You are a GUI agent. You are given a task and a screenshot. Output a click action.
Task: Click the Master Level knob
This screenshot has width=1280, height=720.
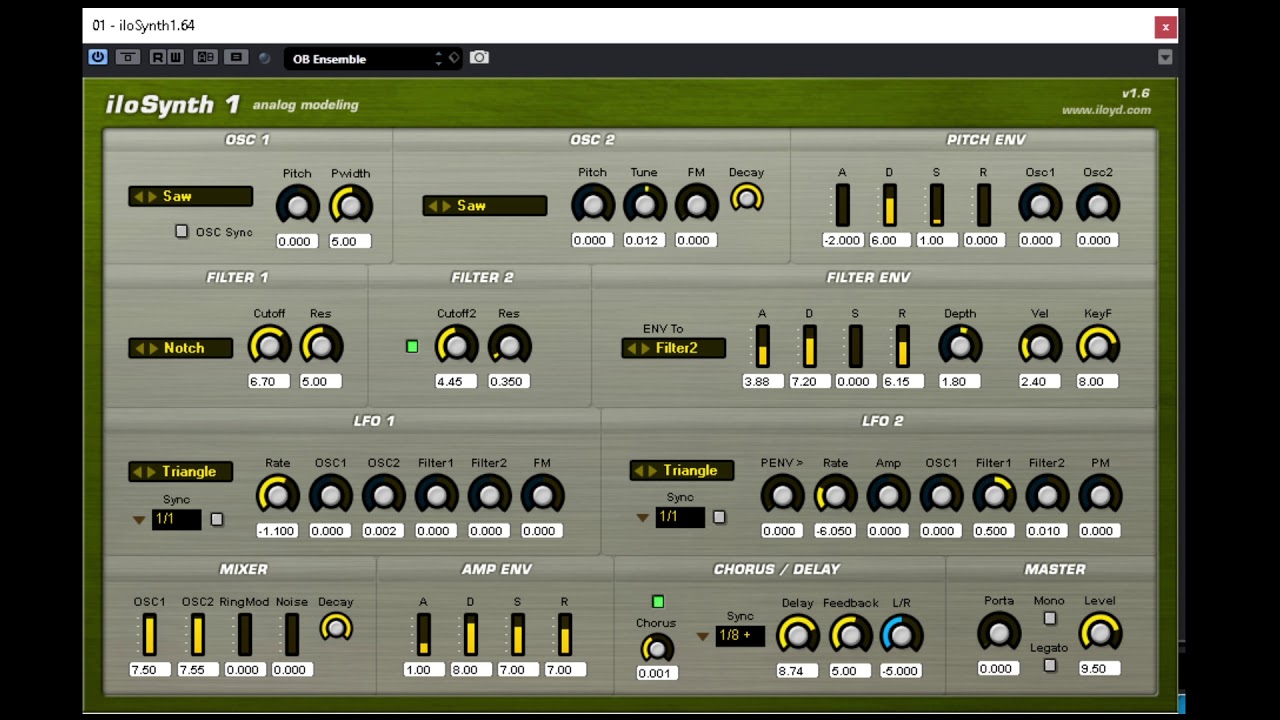point(1099,632)
